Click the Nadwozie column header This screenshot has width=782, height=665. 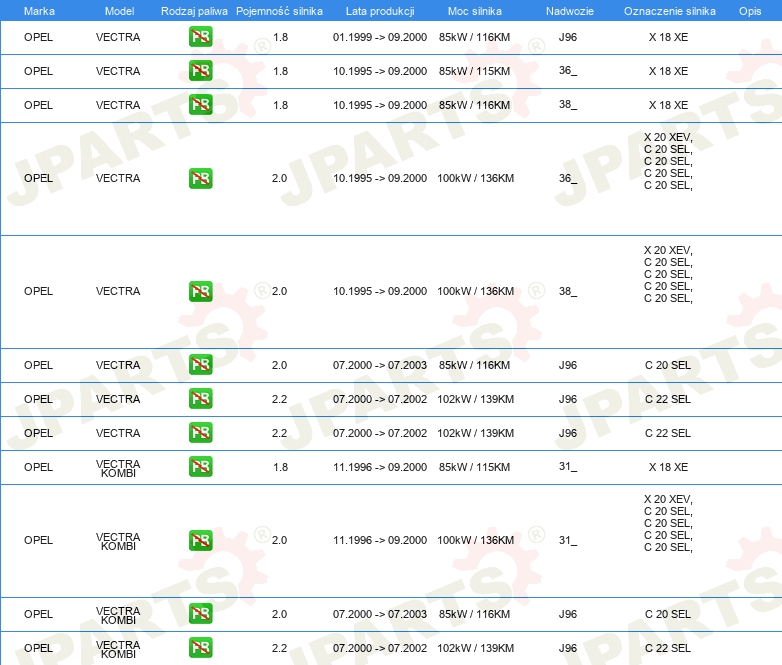tap(567, 10)
